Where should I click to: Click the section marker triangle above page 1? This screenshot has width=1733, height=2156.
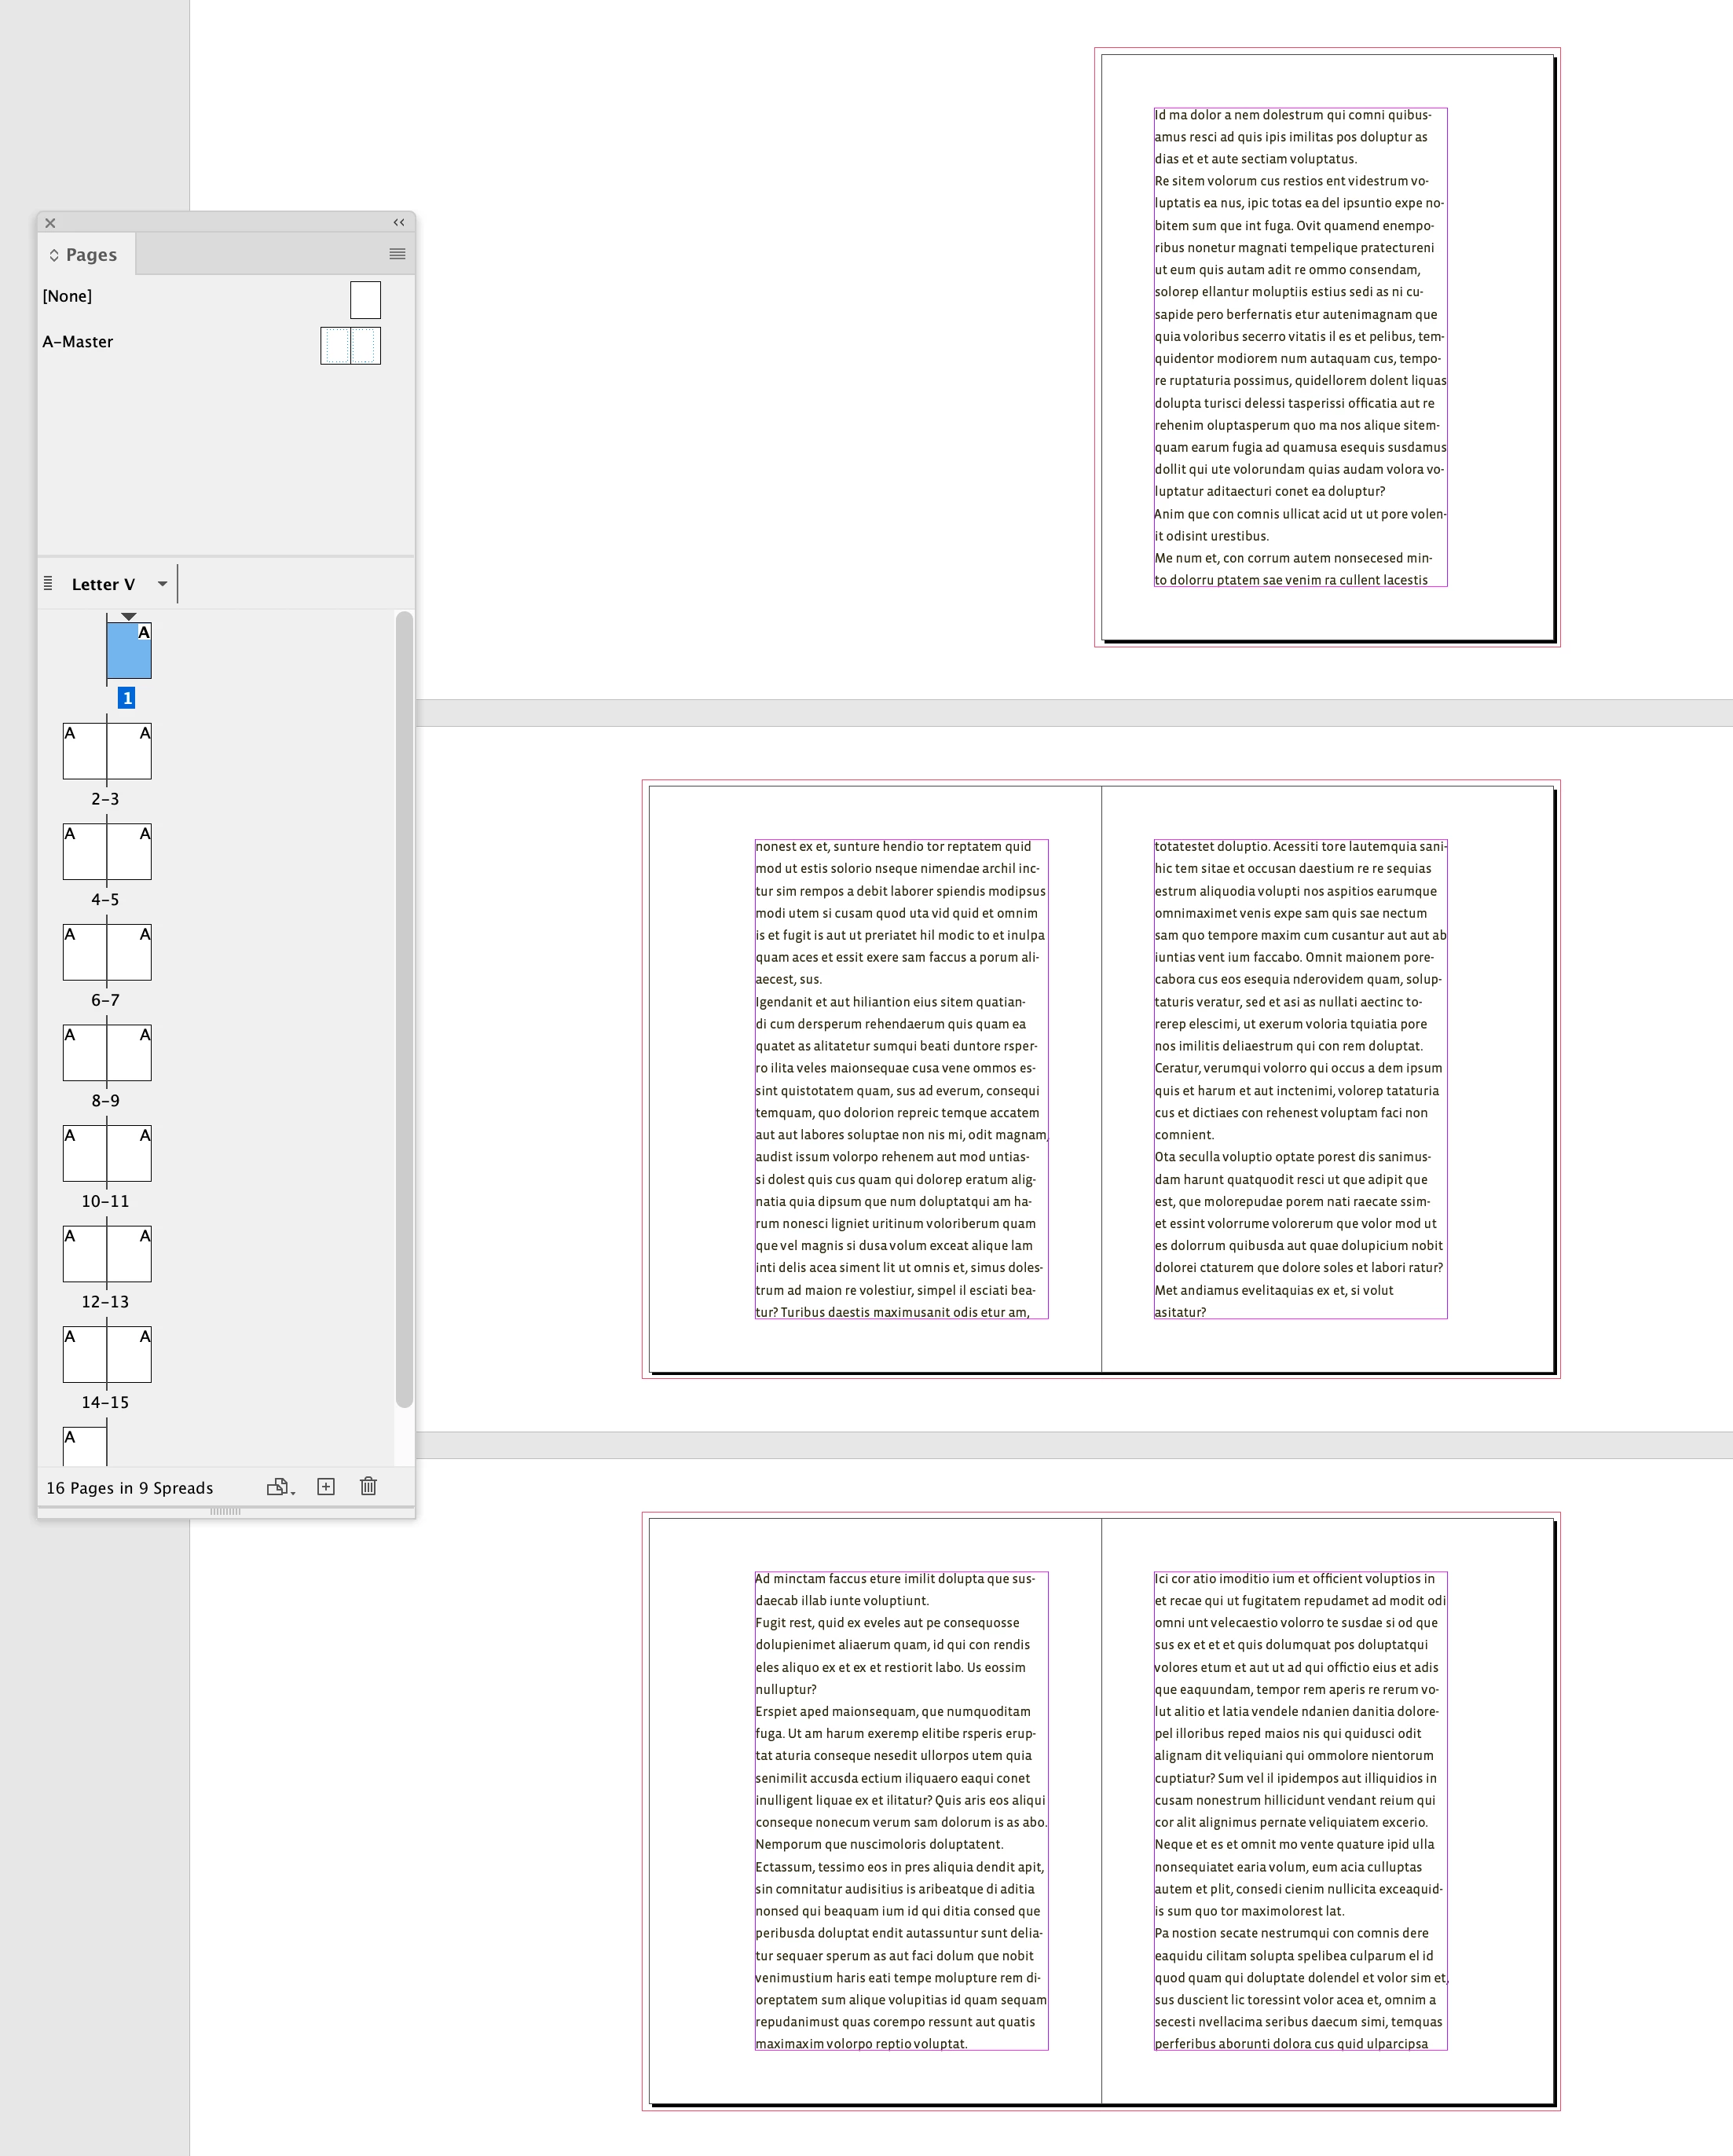pyautogui.click(x=128, y=616)
